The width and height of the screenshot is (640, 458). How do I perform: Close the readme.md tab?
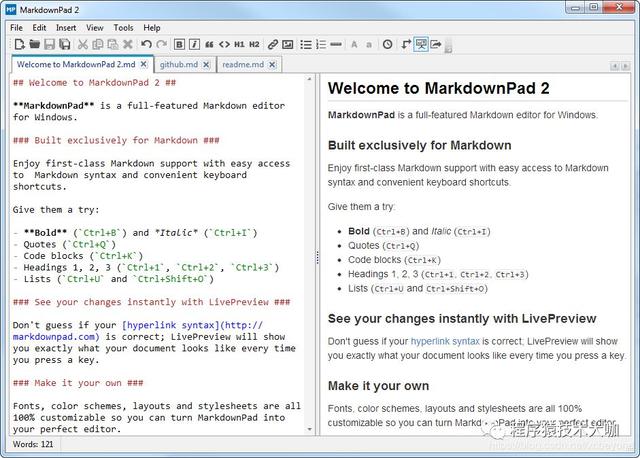(272, 64)
